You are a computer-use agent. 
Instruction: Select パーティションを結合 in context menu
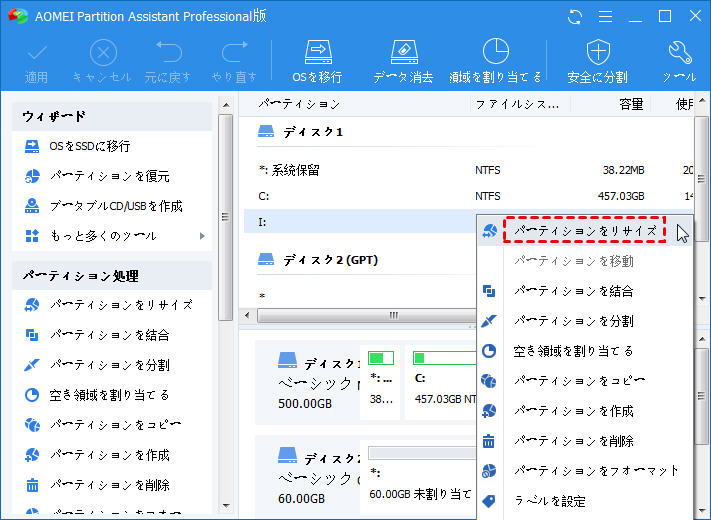coord(585,291)
